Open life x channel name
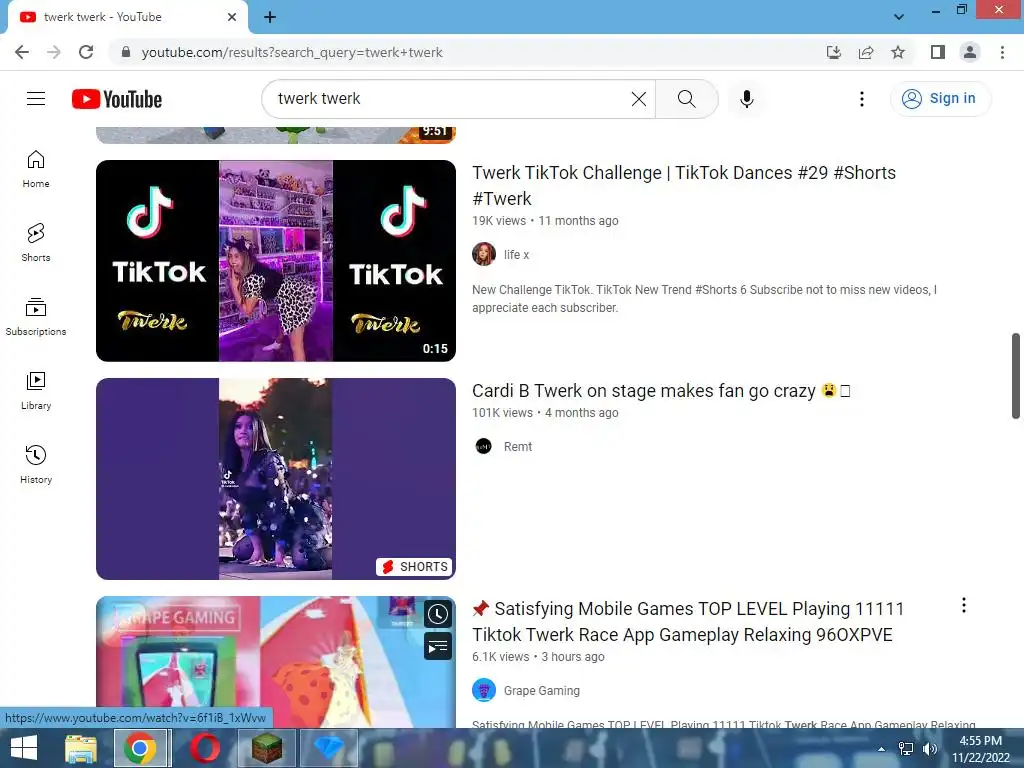Image resolution: width=1024 pixels, height=768 pixels. 516,255
